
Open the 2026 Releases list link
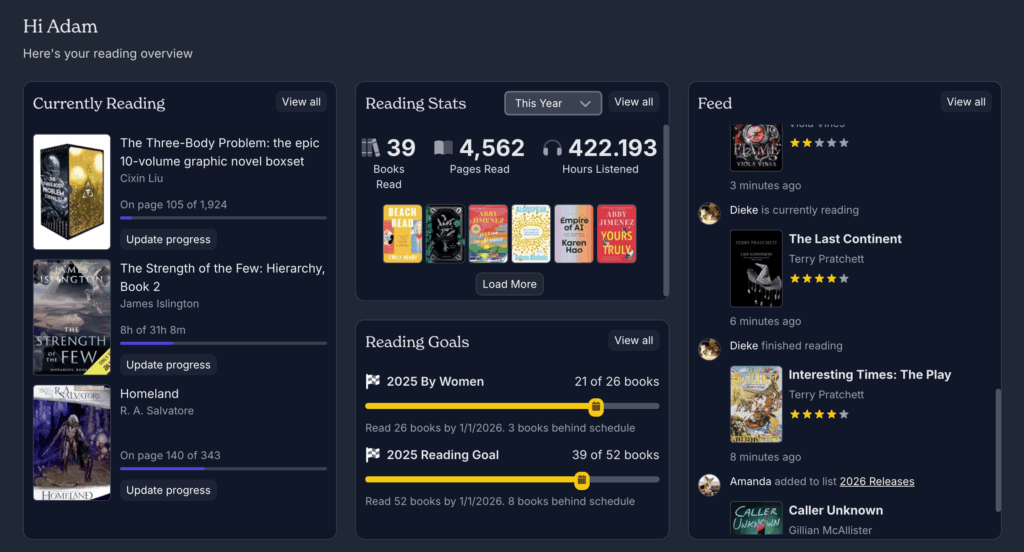876,482
